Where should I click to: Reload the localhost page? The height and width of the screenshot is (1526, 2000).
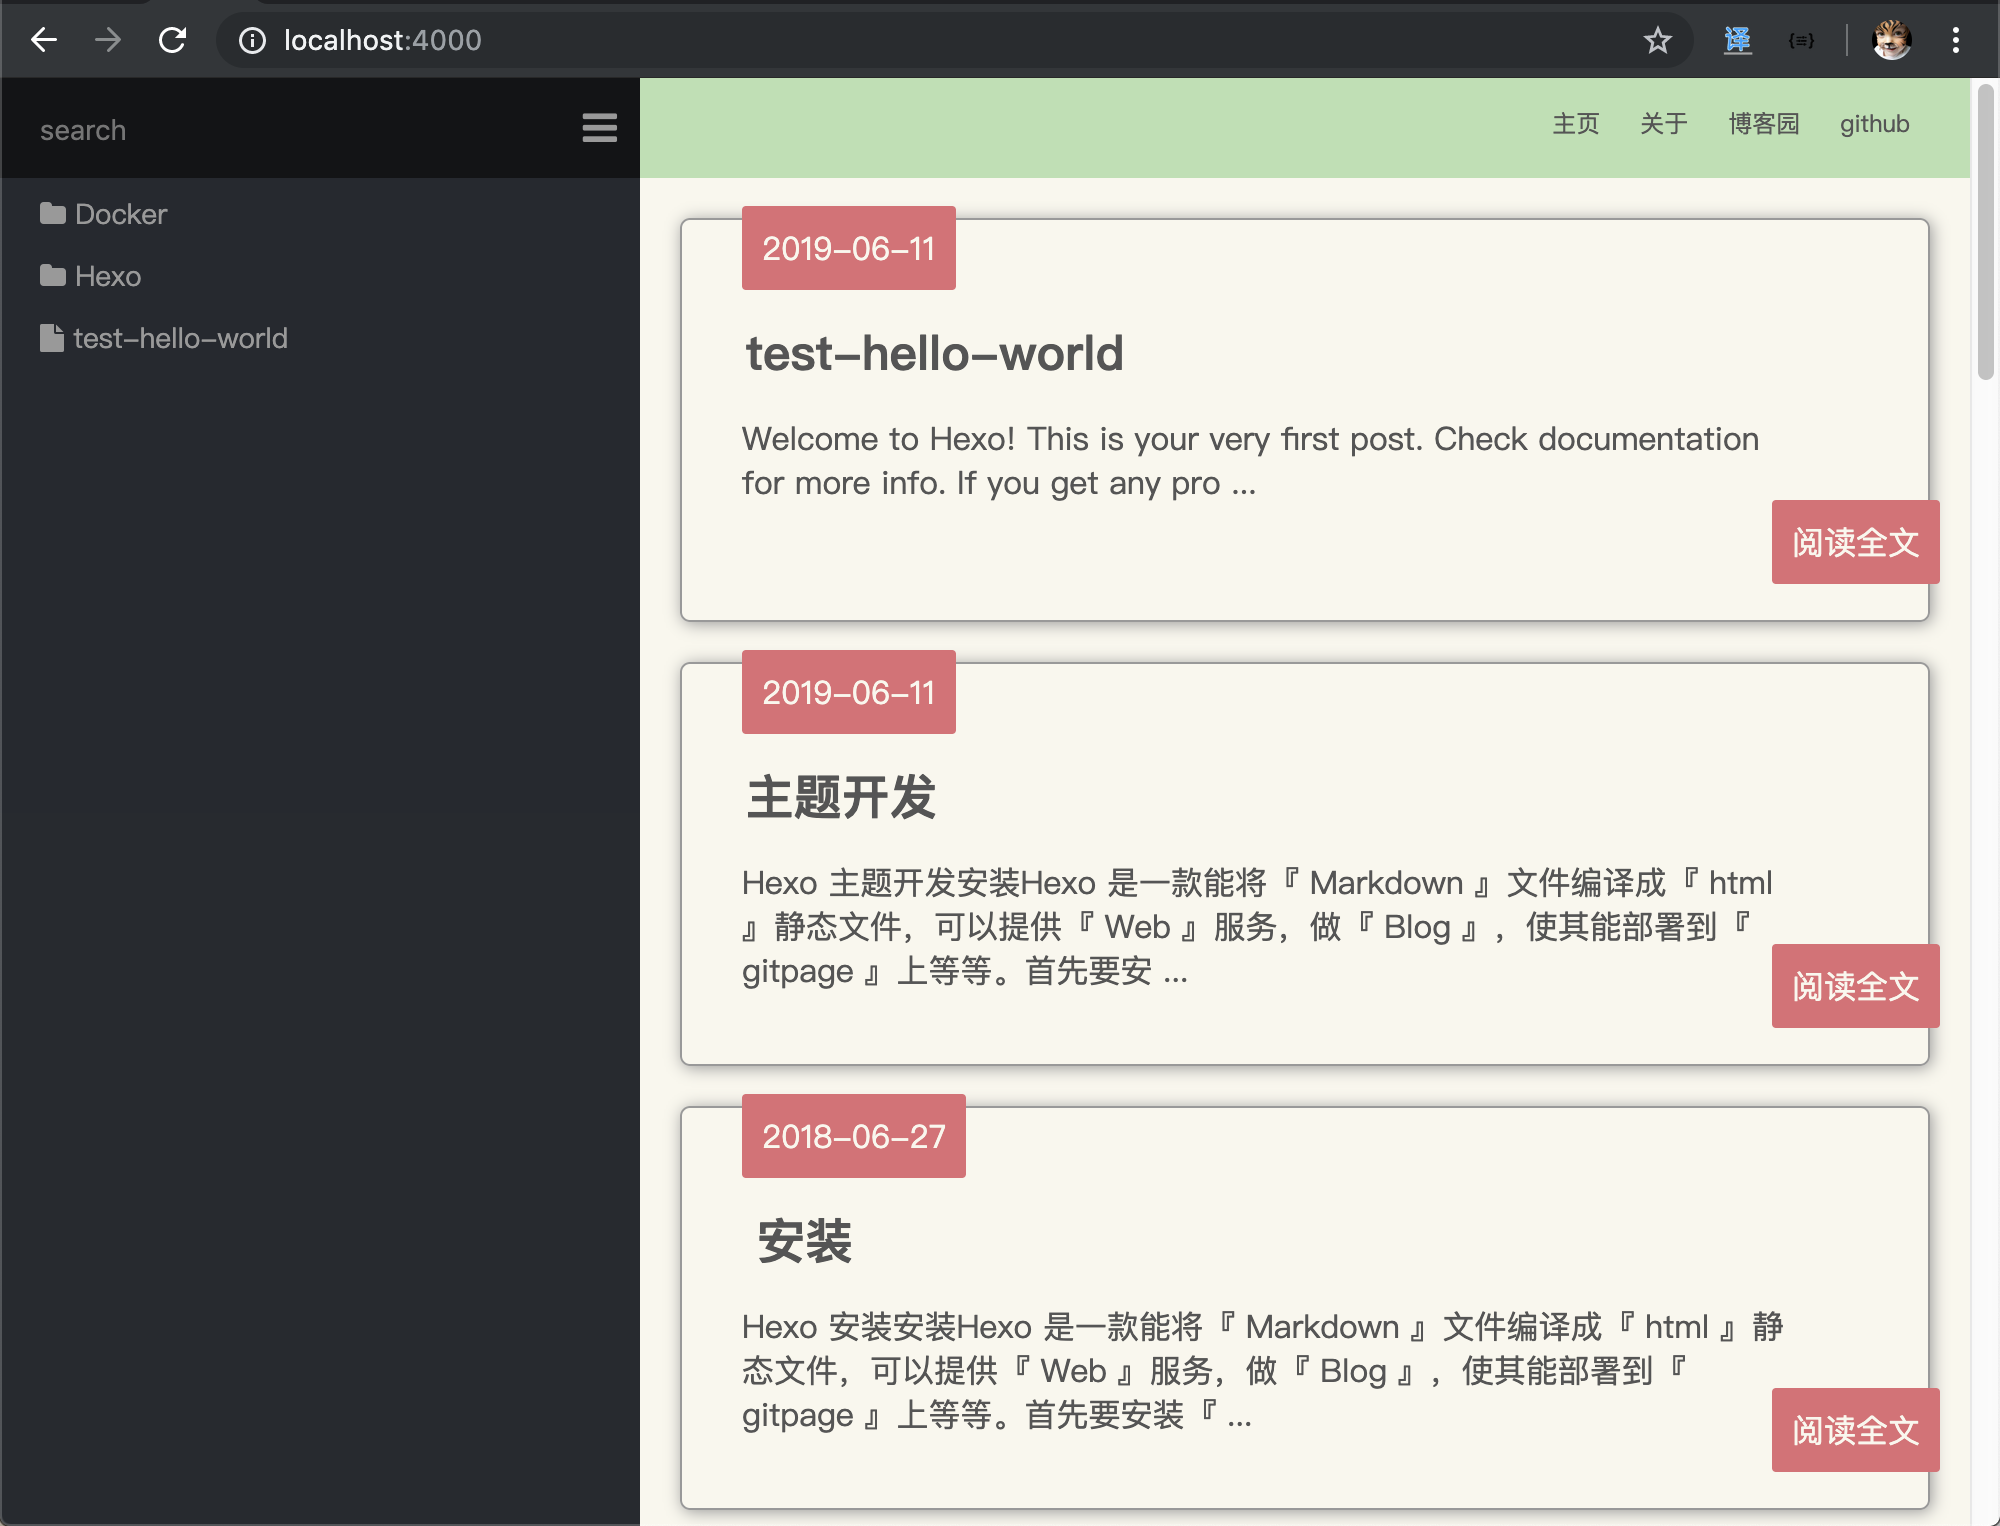(x=173, y=40)
